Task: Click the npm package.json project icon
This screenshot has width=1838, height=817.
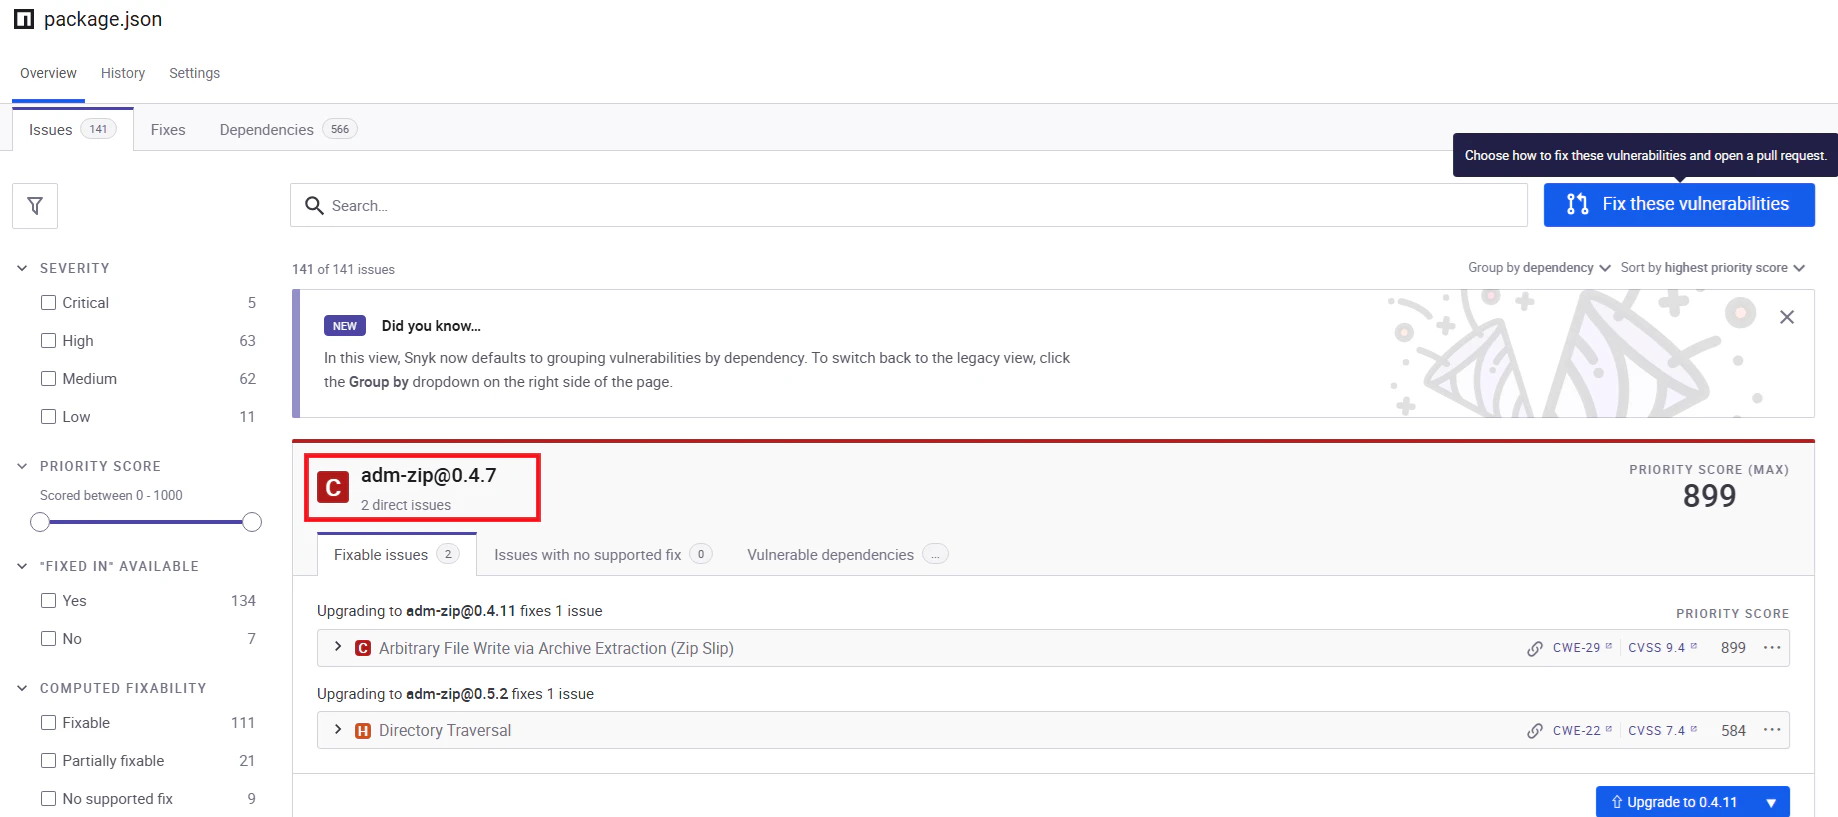Action: point(24,19)
